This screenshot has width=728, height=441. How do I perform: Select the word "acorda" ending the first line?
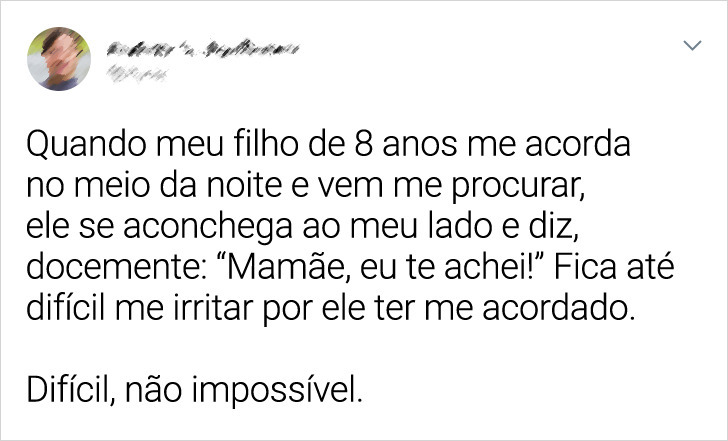(x=578, y=144)
